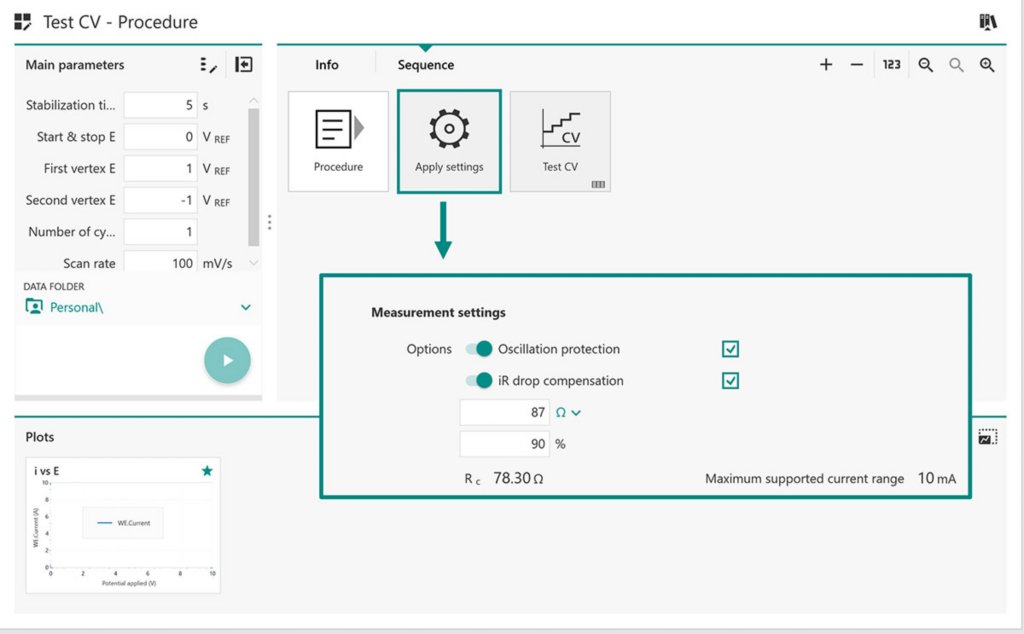Viewport: 1024px width, 634px height.
Task: Click the 'Plots' panel title
Action: 40,437
